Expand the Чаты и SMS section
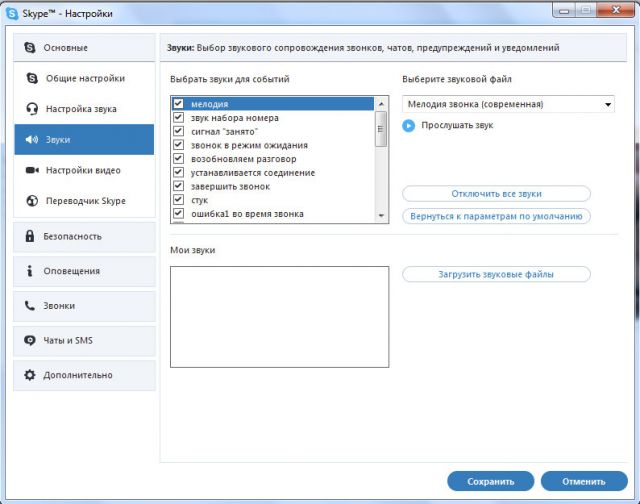Image resolution: width=640 pixels, height=504 pixels. pyautogui.click(x=84, y=340)
